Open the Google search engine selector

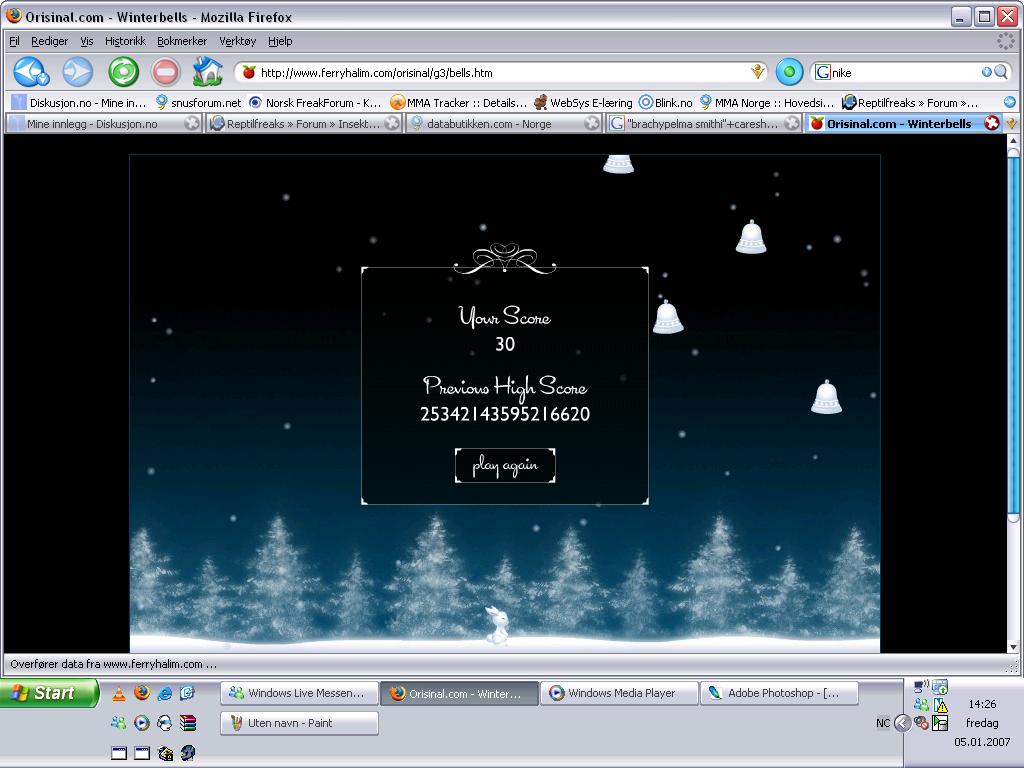(823, 72)
